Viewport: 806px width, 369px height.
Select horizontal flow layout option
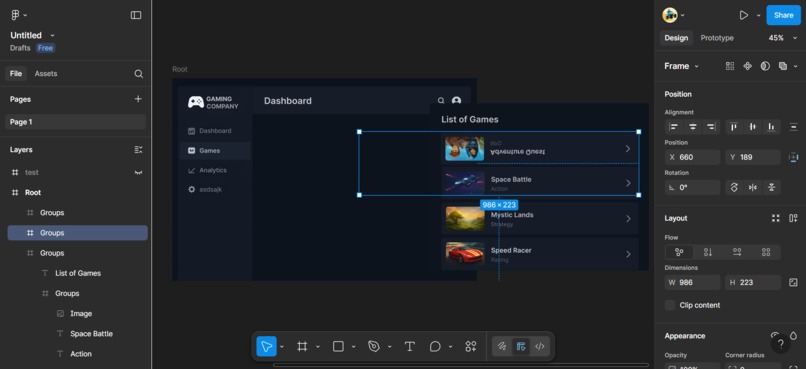[737, 252]
